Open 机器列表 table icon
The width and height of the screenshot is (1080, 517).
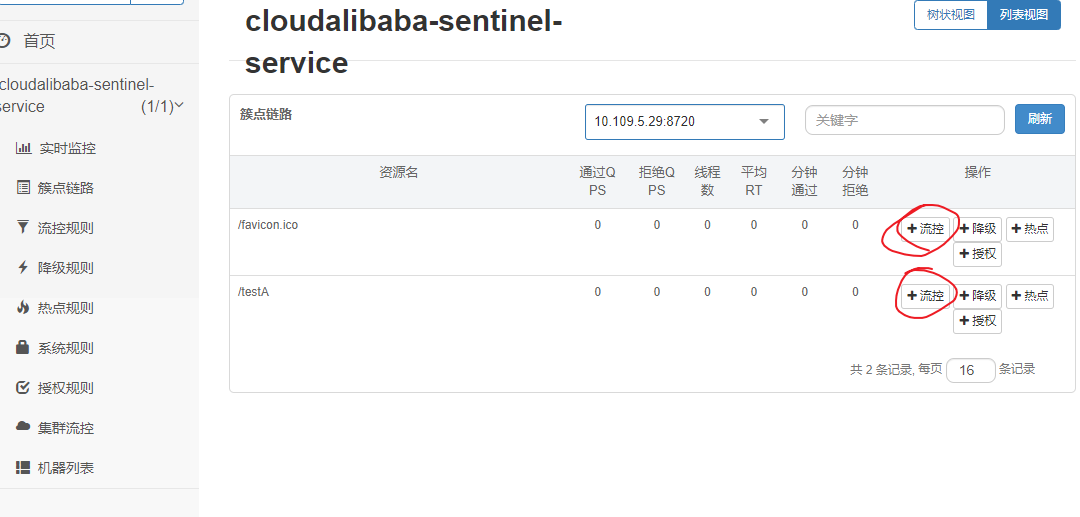point(23,467)
